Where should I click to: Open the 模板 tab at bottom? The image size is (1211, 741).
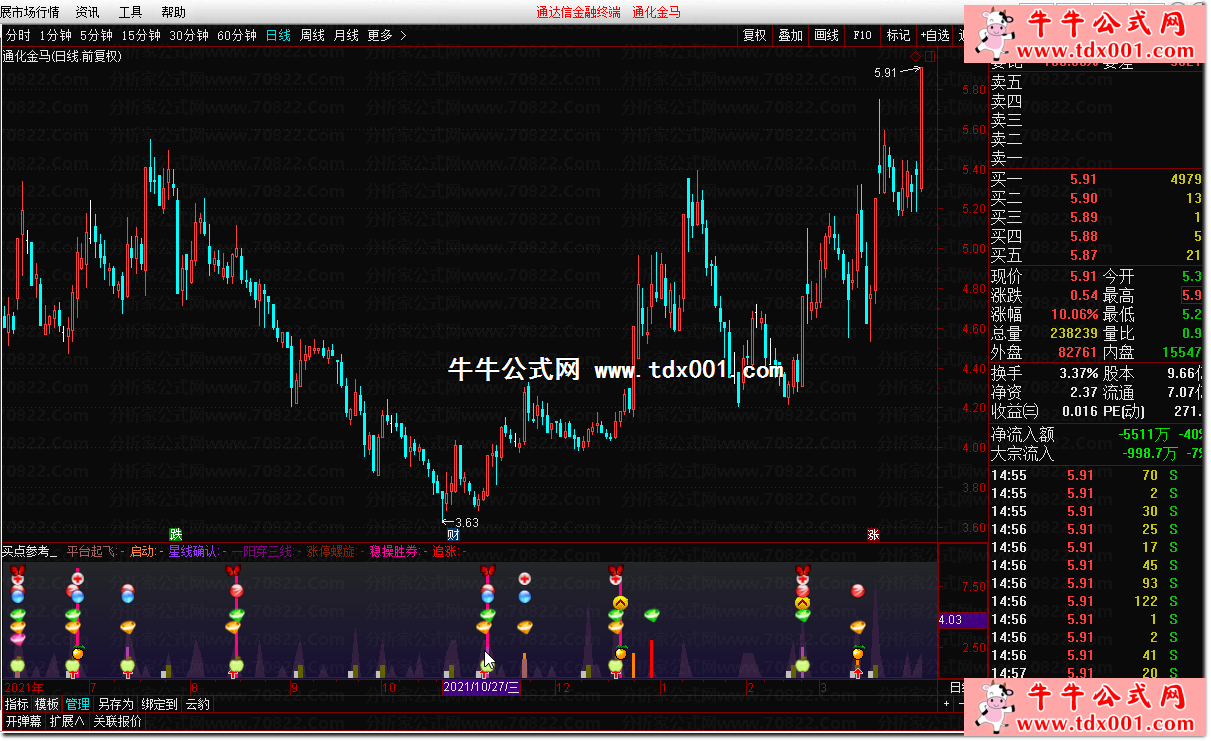click(x=46, y=704)
